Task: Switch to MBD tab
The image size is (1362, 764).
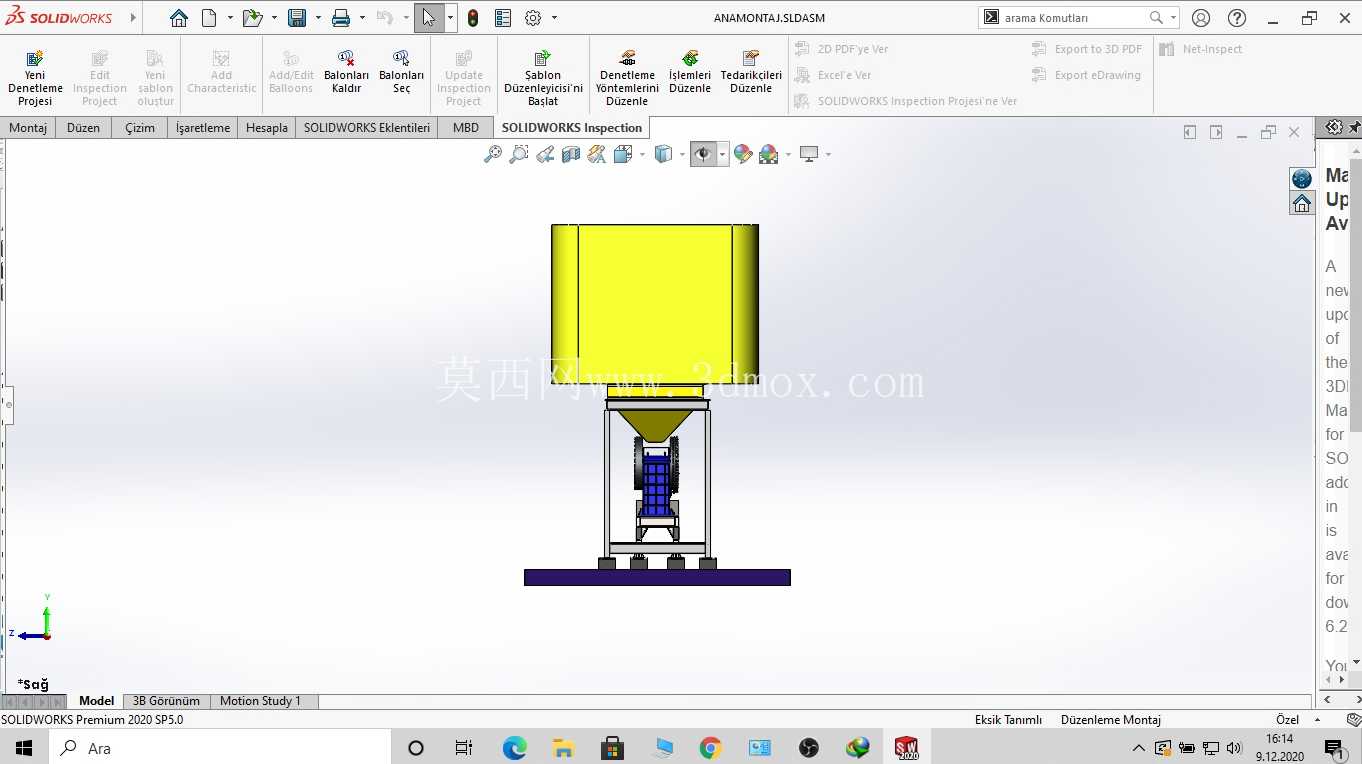Action: [x=466, y=128]
